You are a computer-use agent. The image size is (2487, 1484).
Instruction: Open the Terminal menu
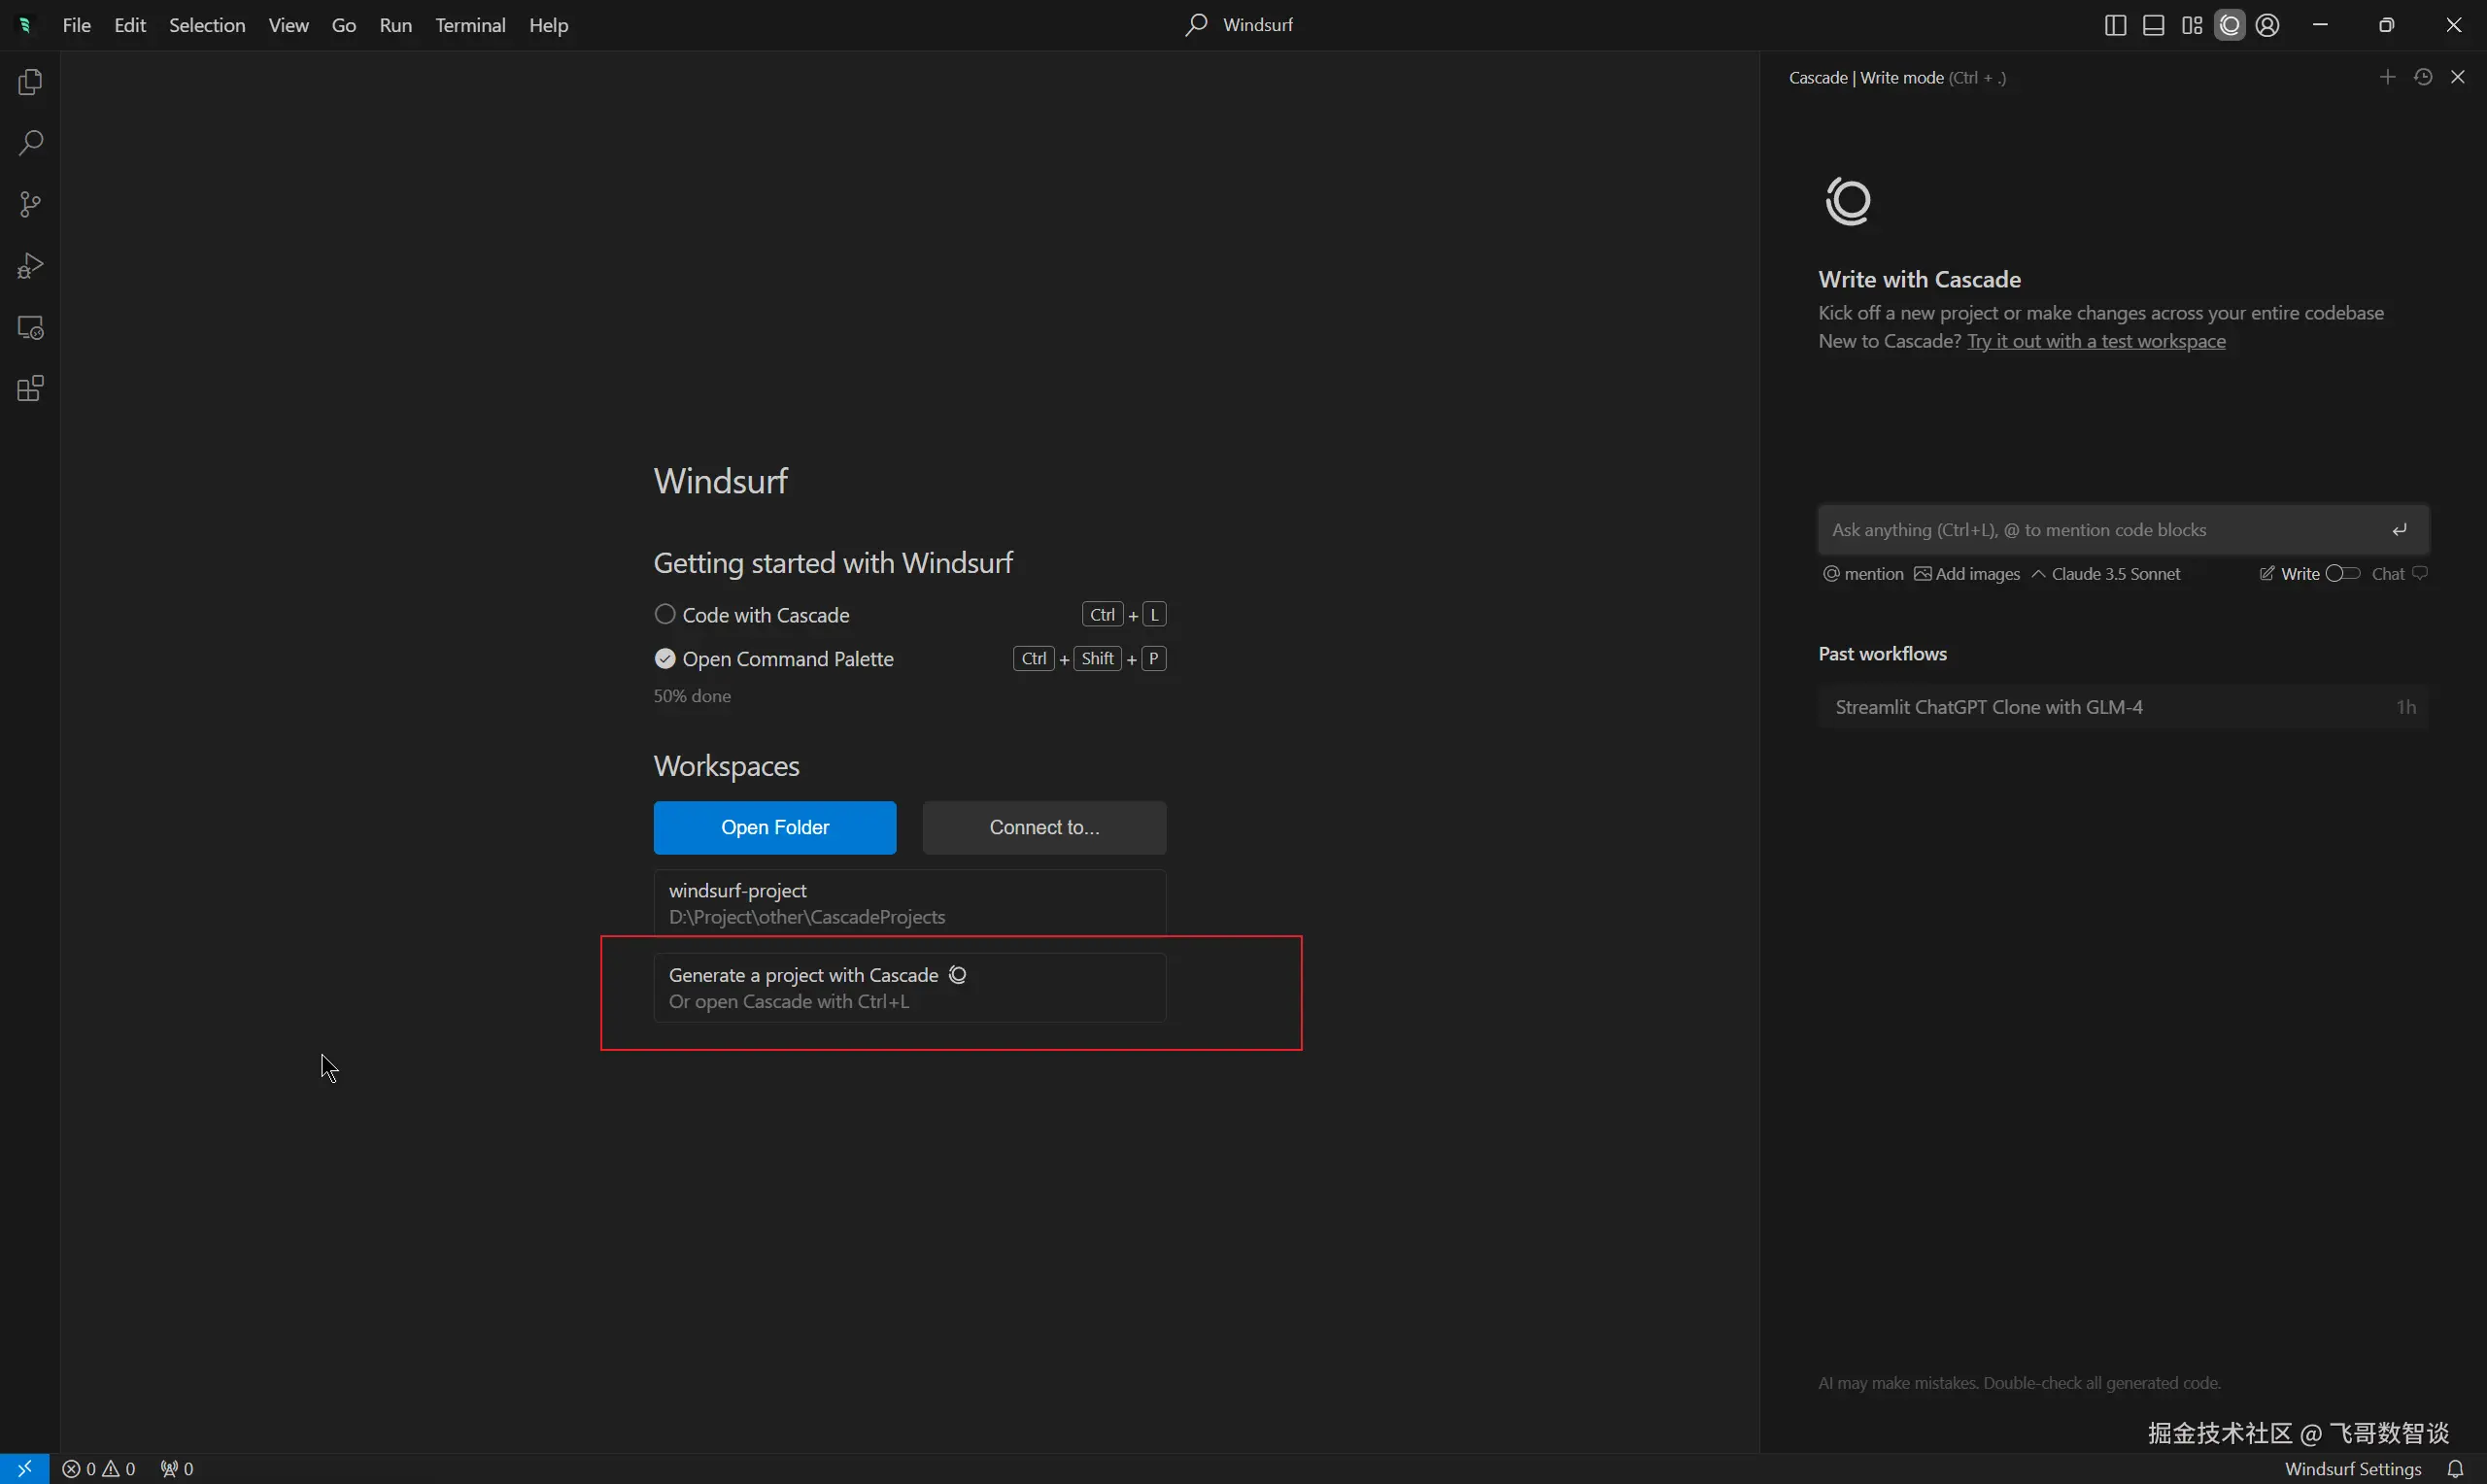(x=470, y=25)
